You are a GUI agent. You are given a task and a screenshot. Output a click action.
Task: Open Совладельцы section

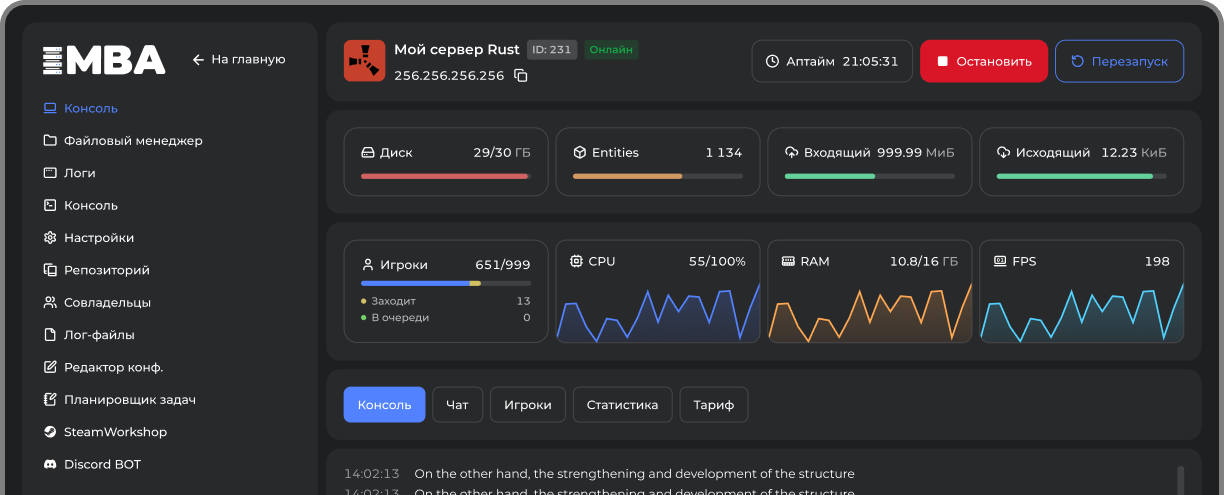107,302
